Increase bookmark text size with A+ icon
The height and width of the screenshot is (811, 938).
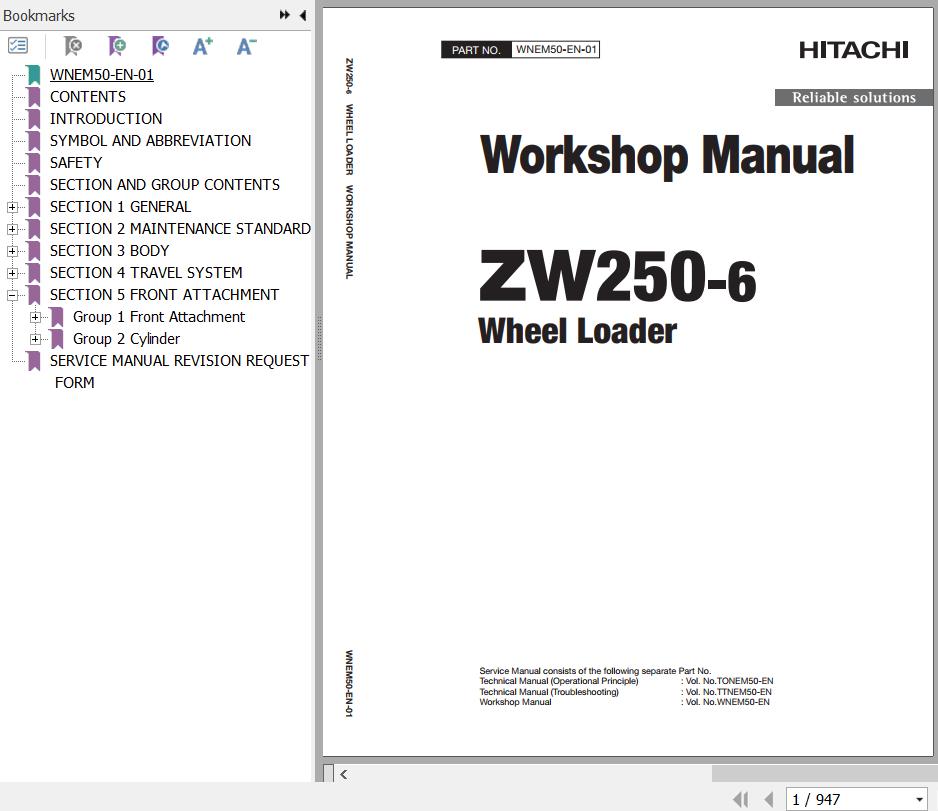coord(203,45)
